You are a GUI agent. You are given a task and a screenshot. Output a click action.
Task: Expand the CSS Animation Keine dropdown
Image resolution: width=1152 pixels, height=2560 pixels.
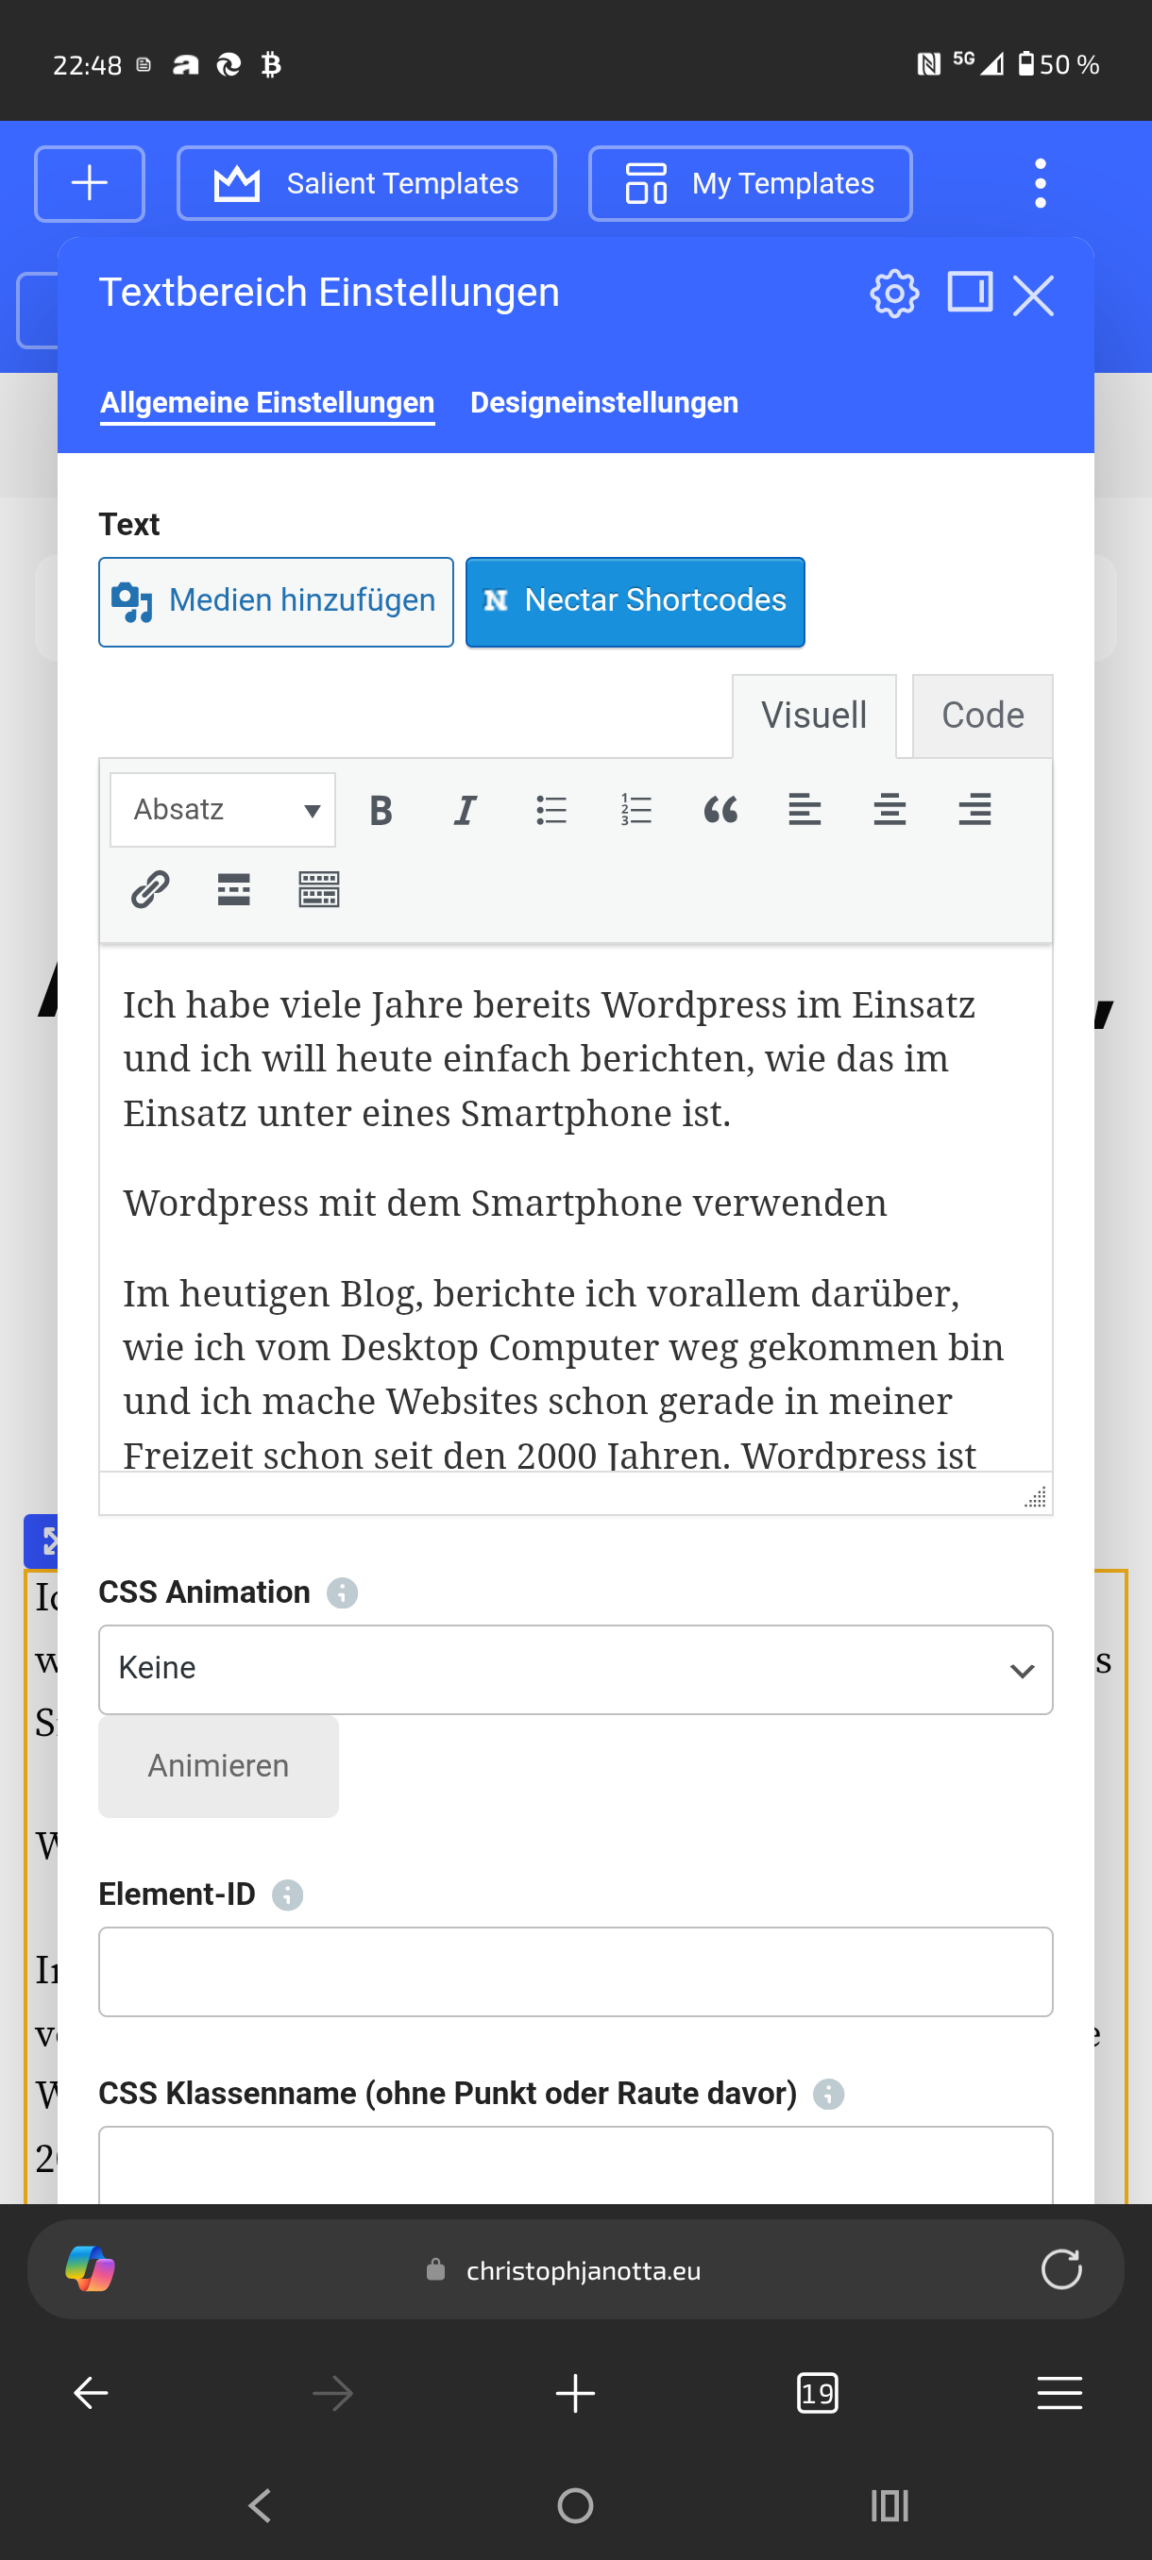[x=575, y=1669]
